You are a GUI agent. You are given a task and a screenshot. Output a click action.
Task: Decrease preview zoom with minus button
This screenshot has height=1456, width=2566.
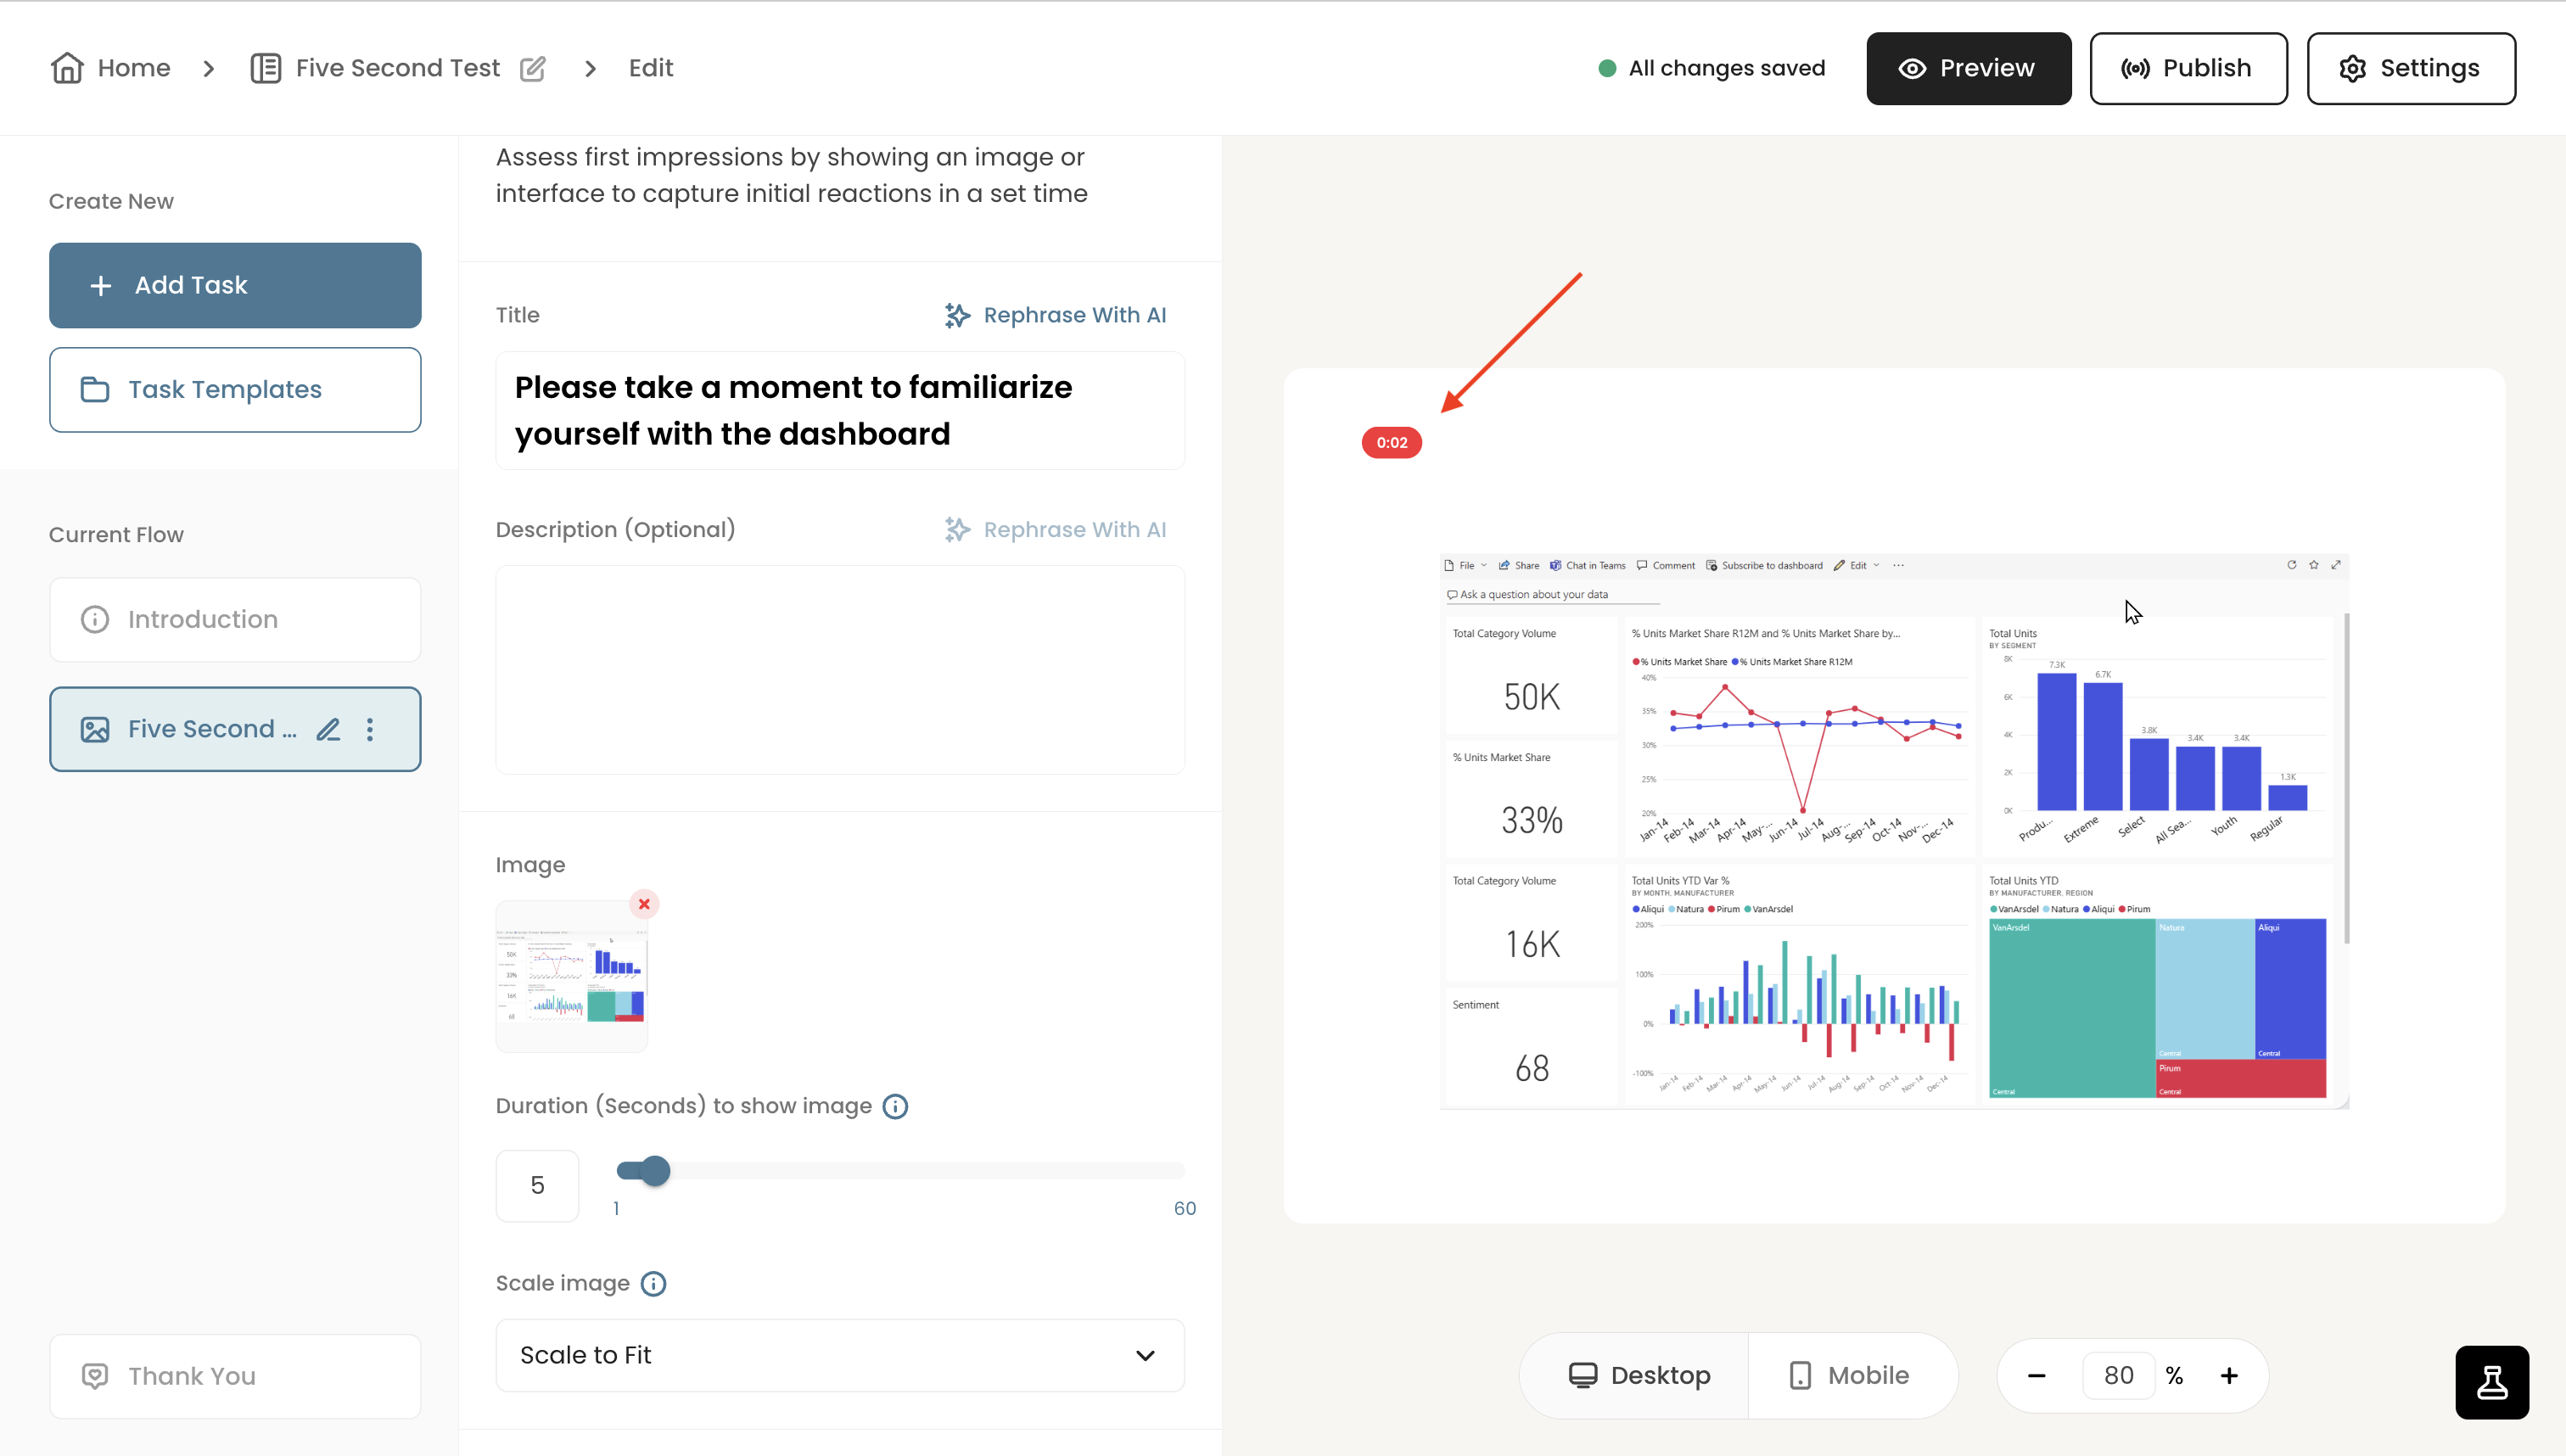tap(2036, 1376)
